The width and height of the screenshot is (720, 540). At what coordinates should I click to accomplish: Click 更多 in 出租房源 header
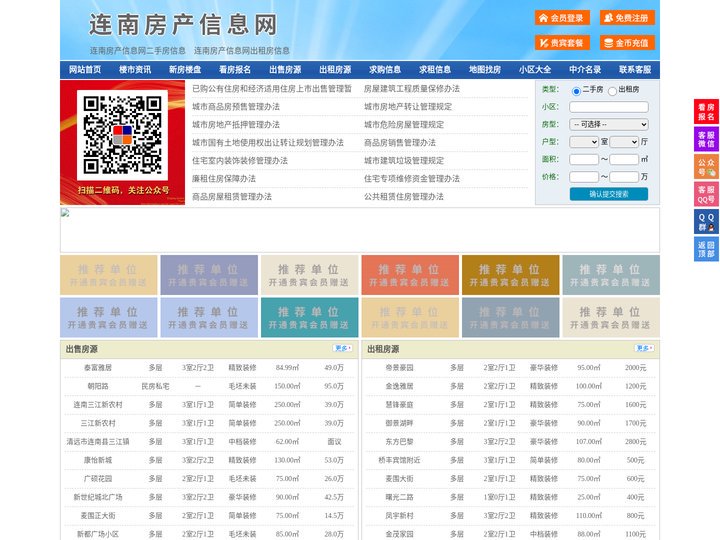click(644, 348)
